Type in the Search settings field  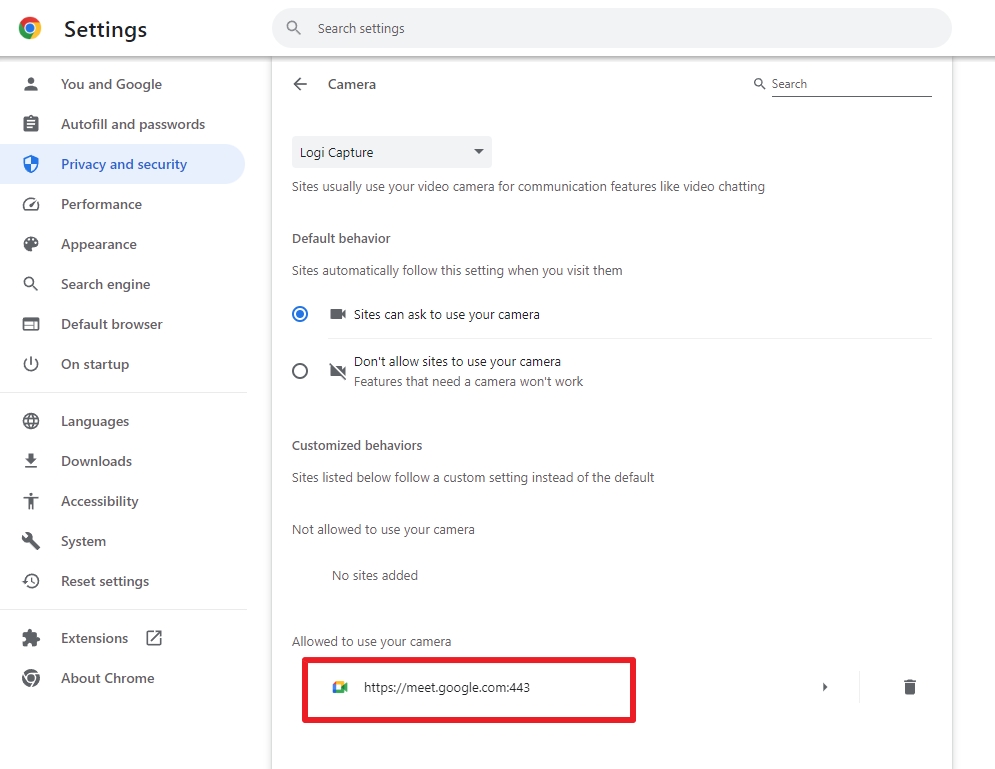(x=612, y=28)
